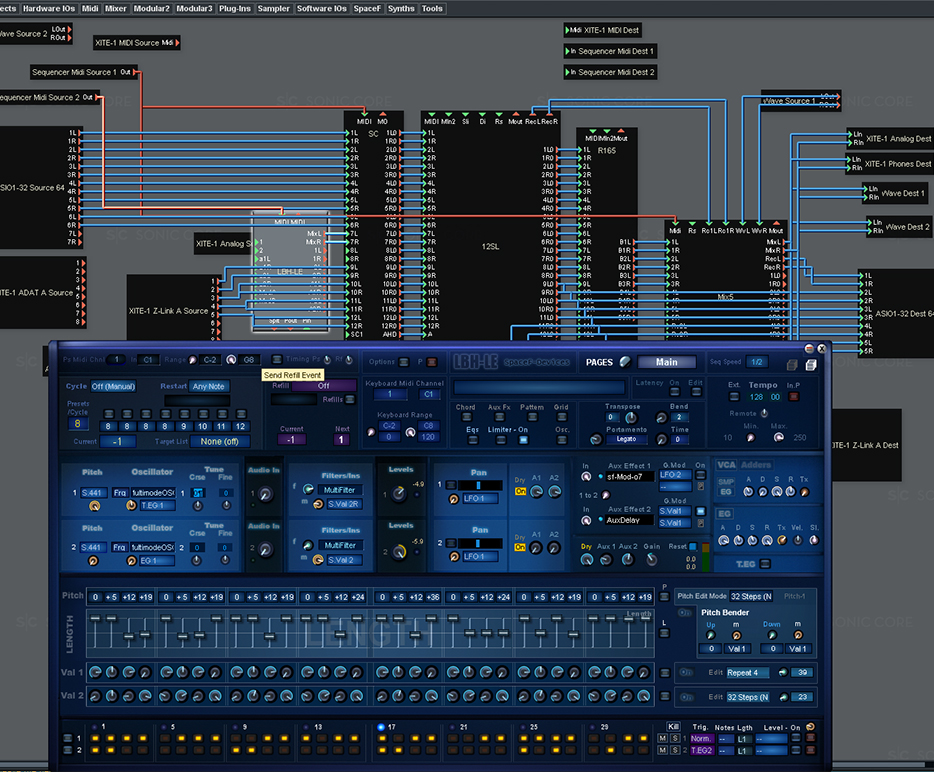Click the Adders button
This screenshot has width=934, height=772.
[x=756, y=465]
